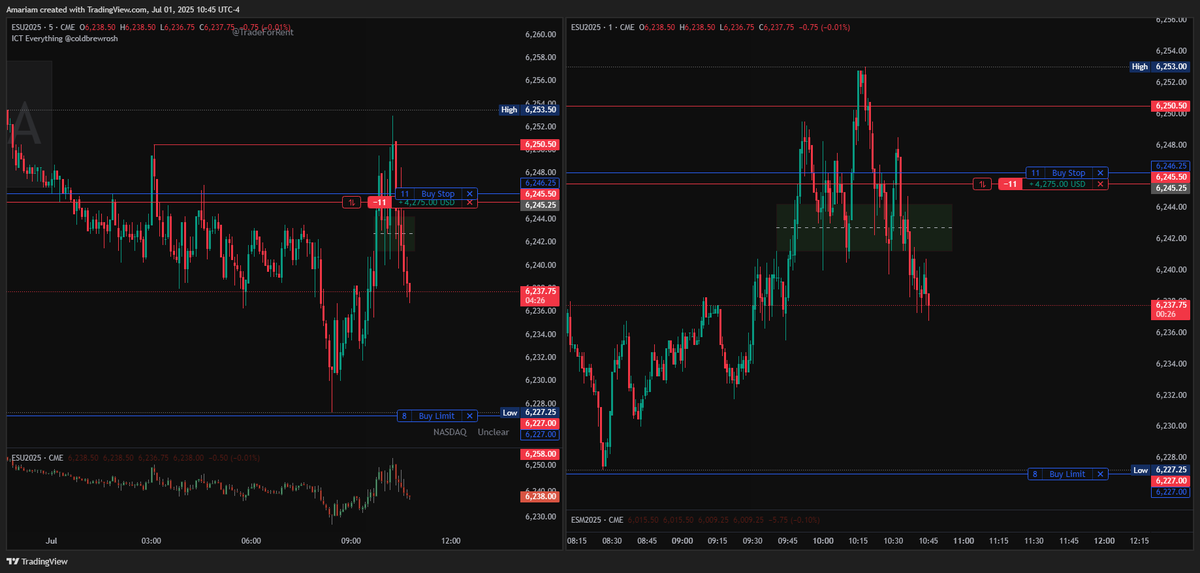Close the -11 position on right chart

point(1100,184)
